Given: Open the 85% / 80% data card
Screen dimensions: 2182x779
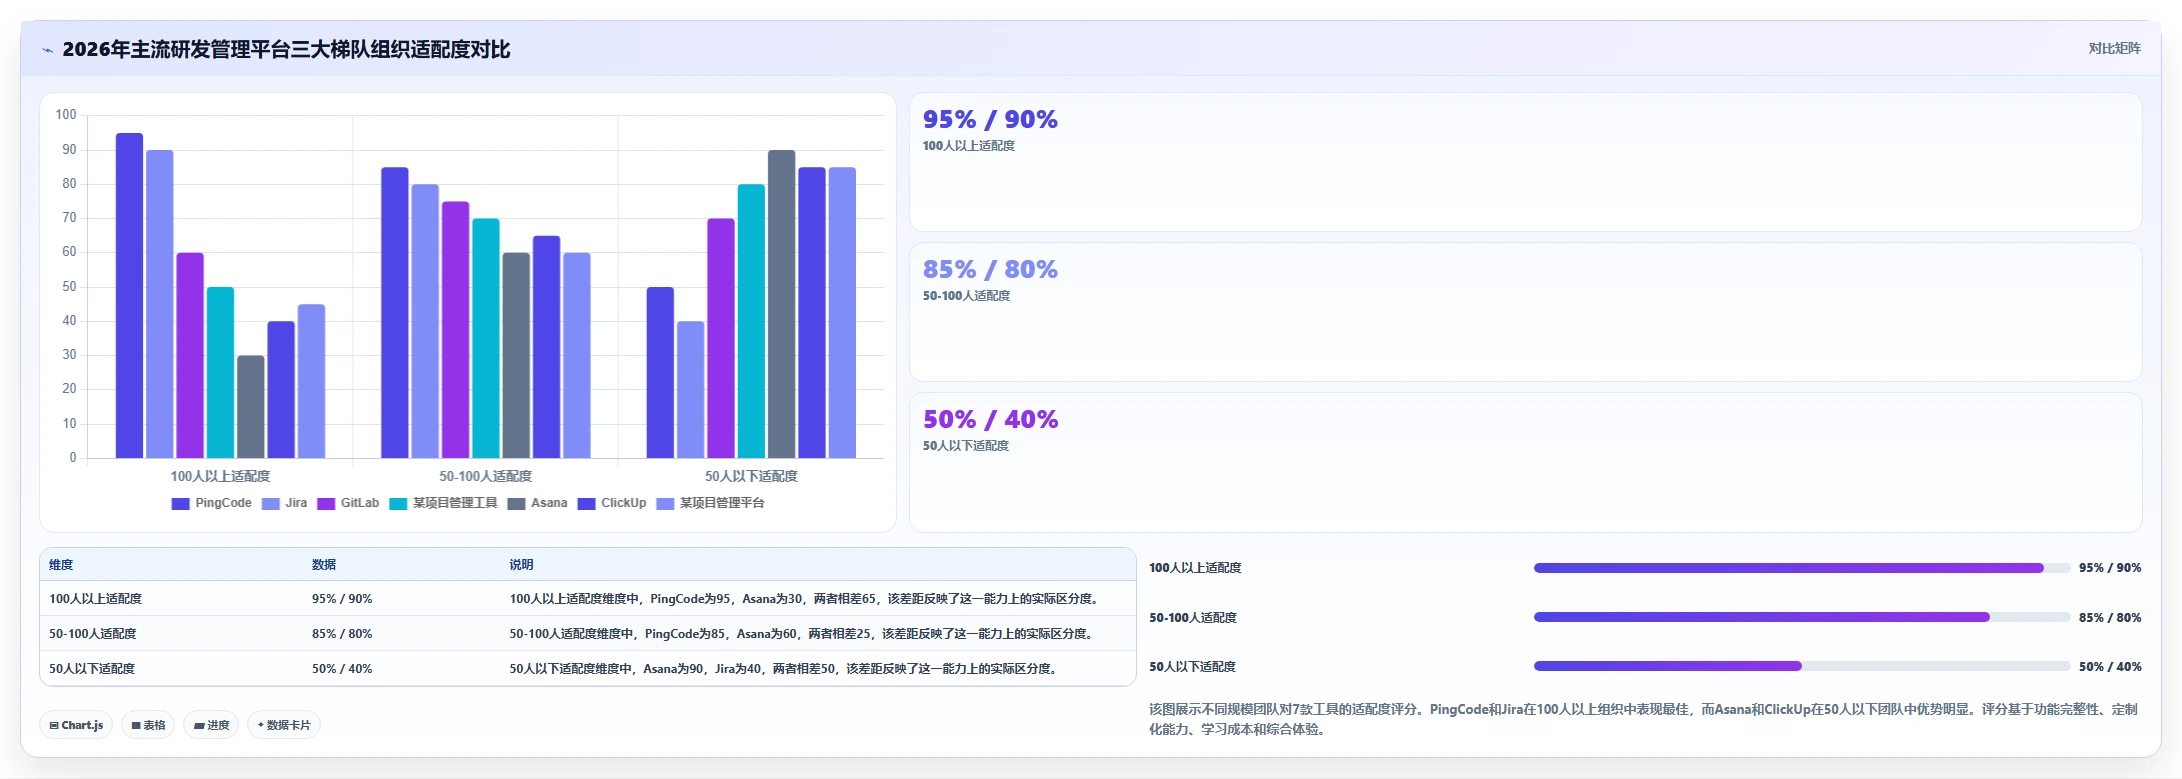Looking at the screenshot, I should [1525, 312].
